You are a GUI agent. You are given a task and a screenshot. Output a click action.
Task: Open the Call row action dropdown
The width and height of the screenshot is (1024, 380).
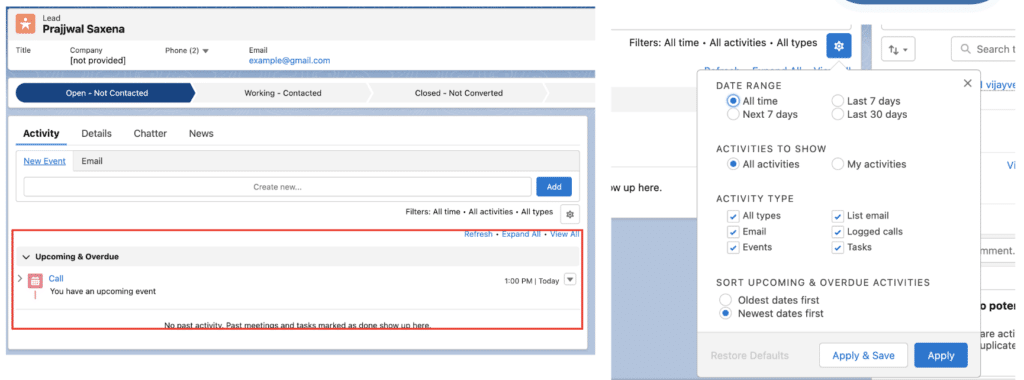(570, 279)
